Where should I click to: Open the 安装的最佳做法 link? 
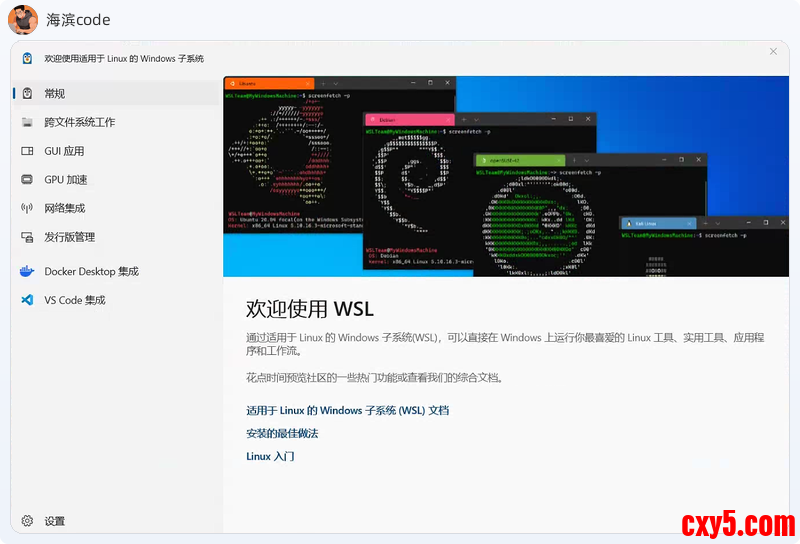pyautogui.click(x=282, y=433)
